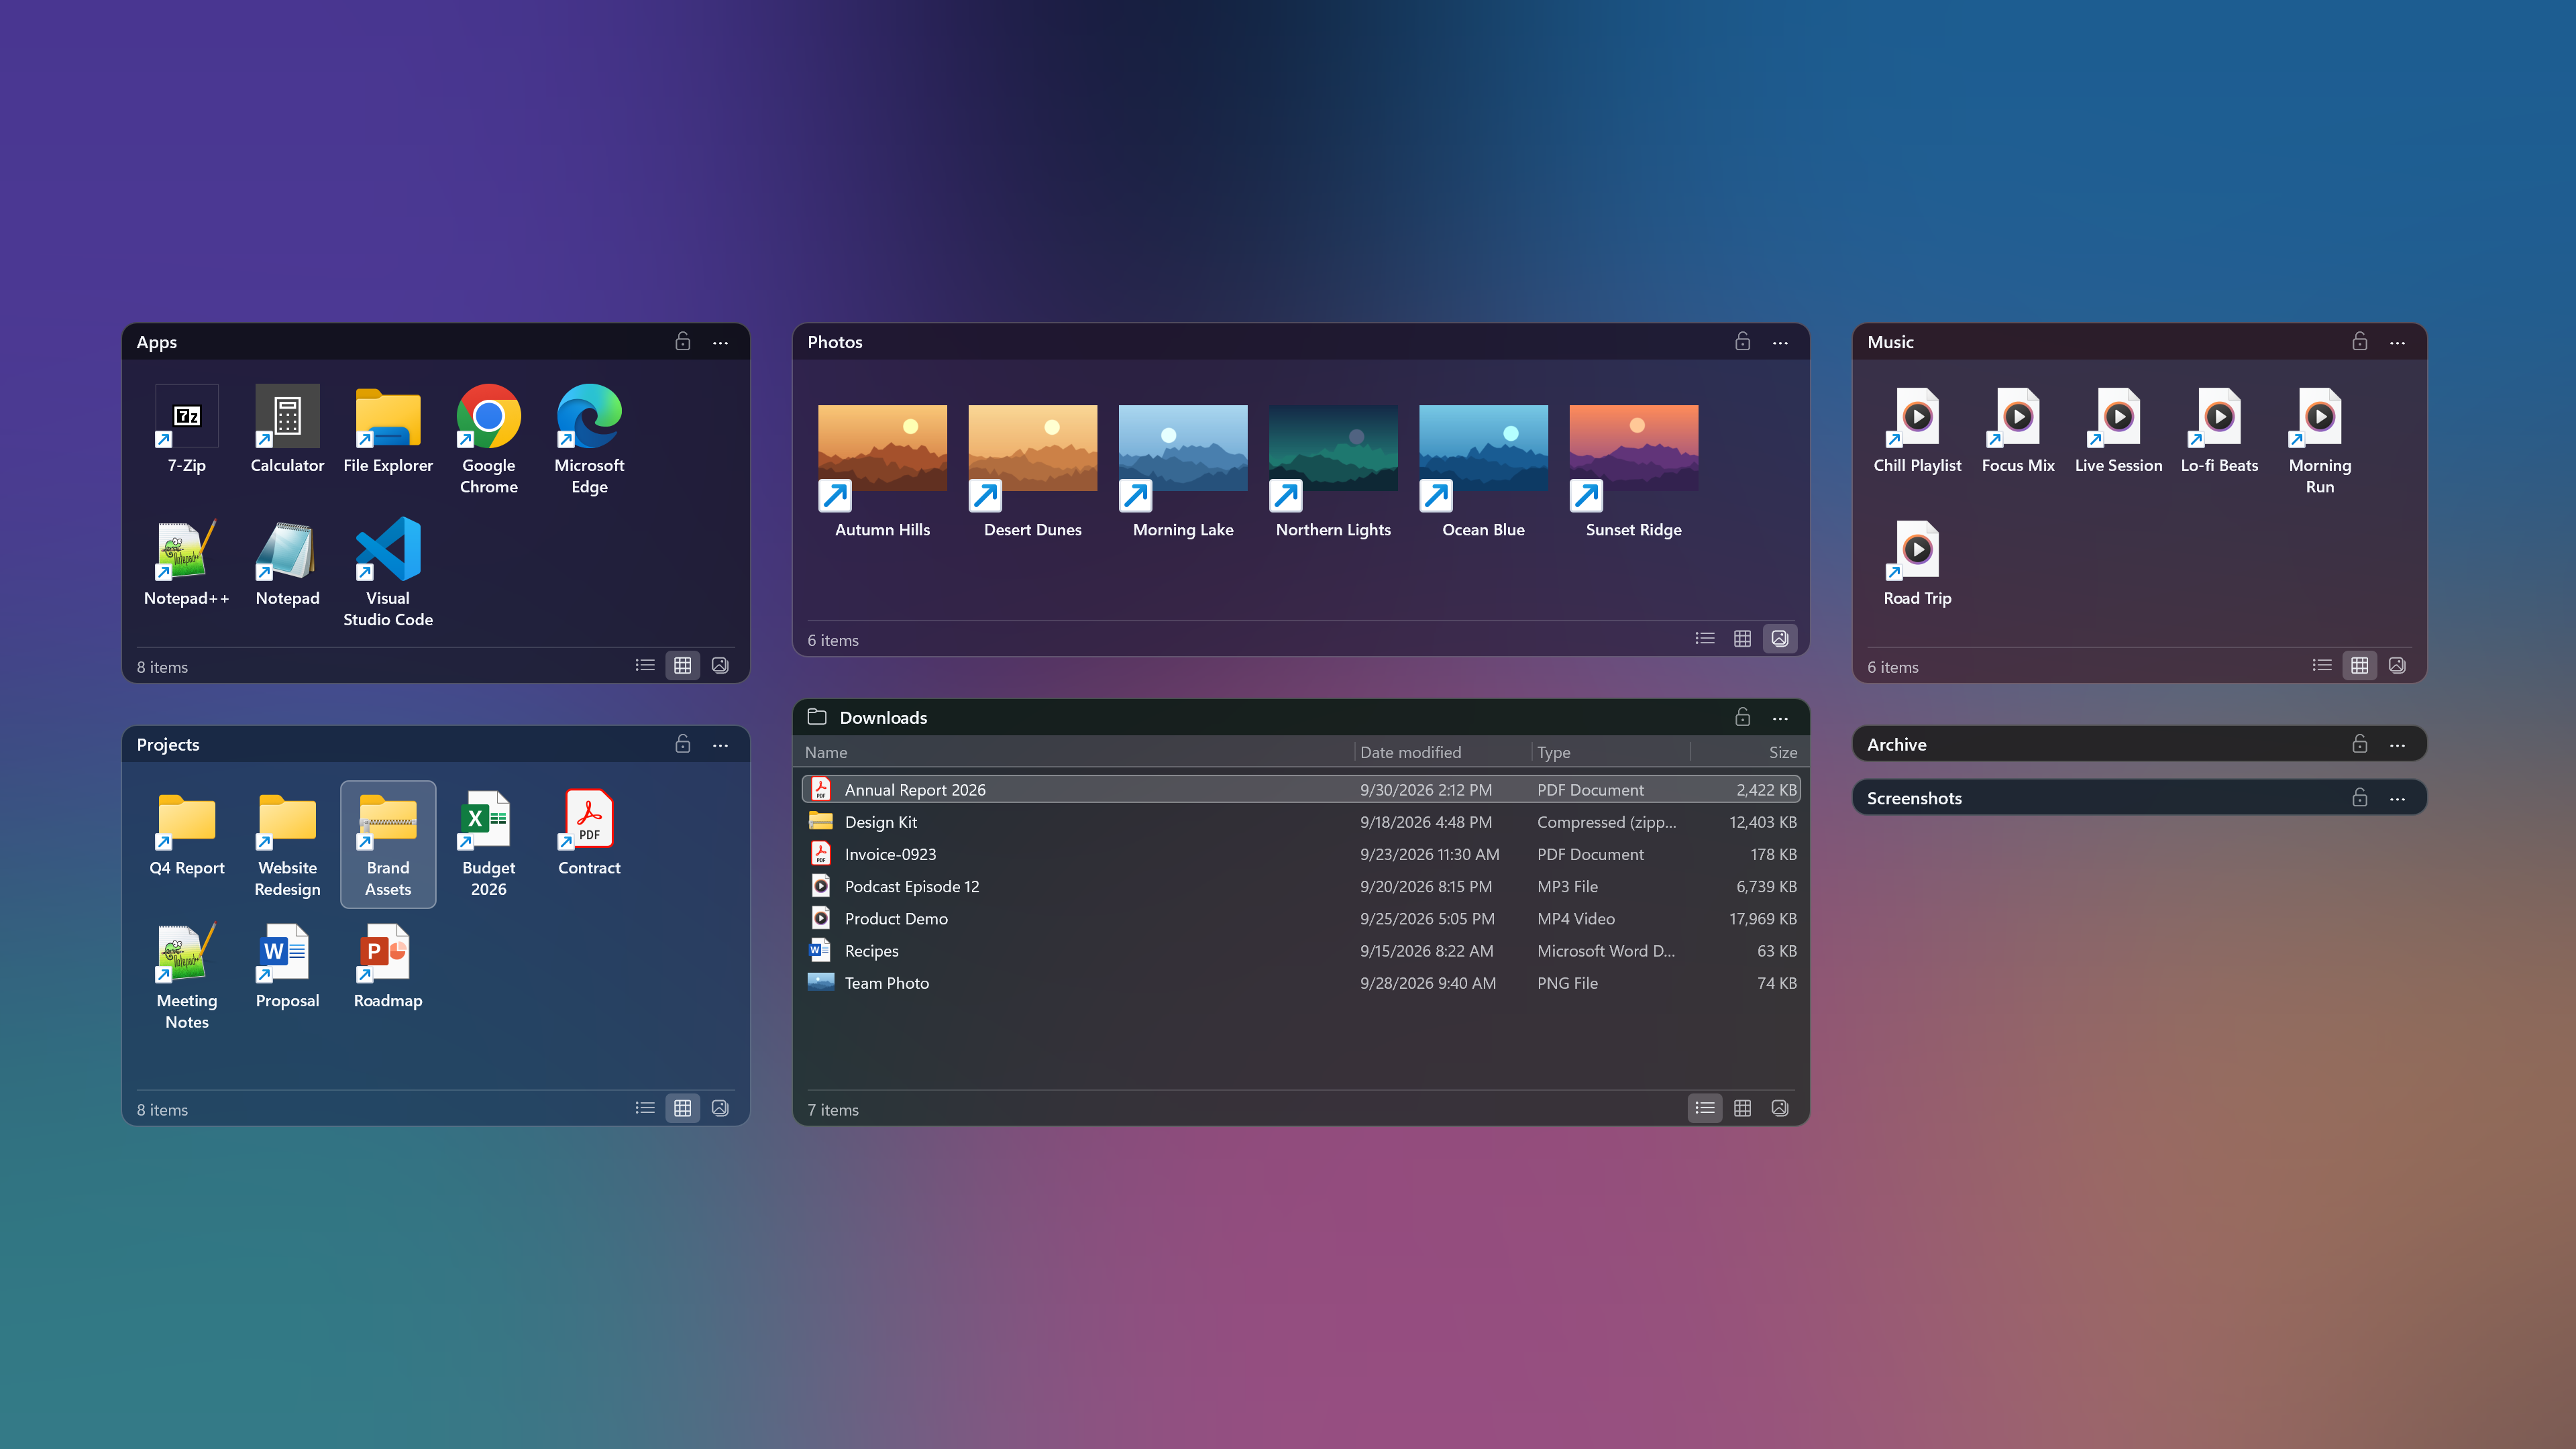Image resolution: width=2576 pixels, height=1449 pixels.
Task: Open the Road Trip music file
Action: pos(1917,563)
